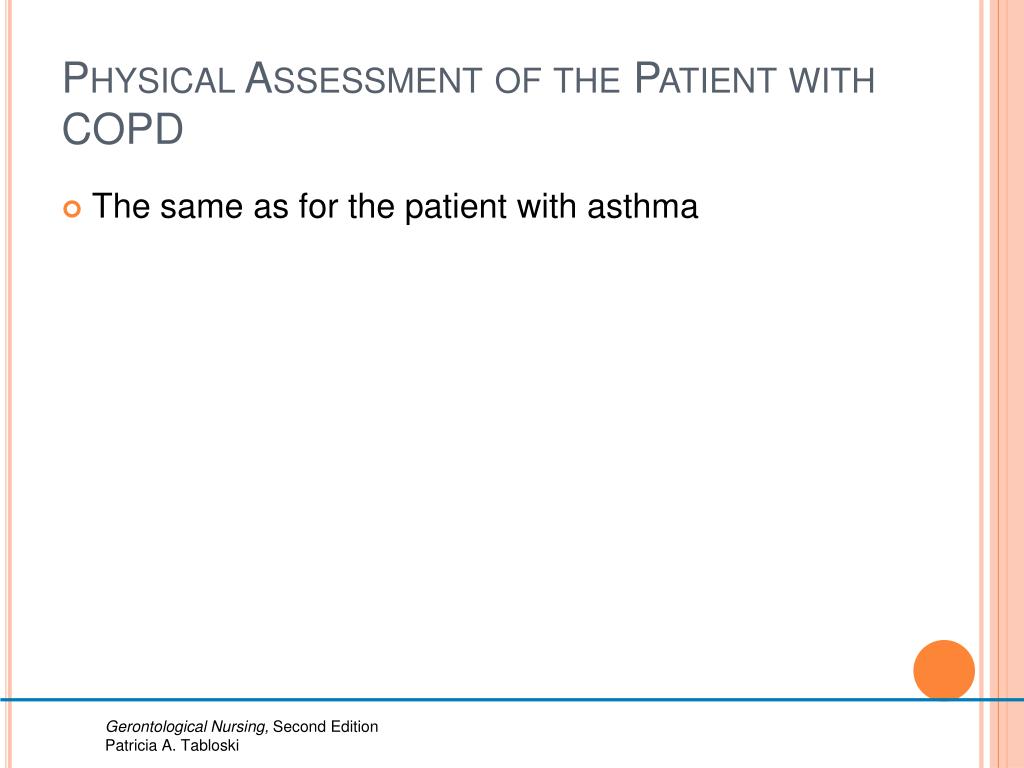Click the word "Physical" in the title
Viewport: 1024px width, 768px height.
[148, 78]
